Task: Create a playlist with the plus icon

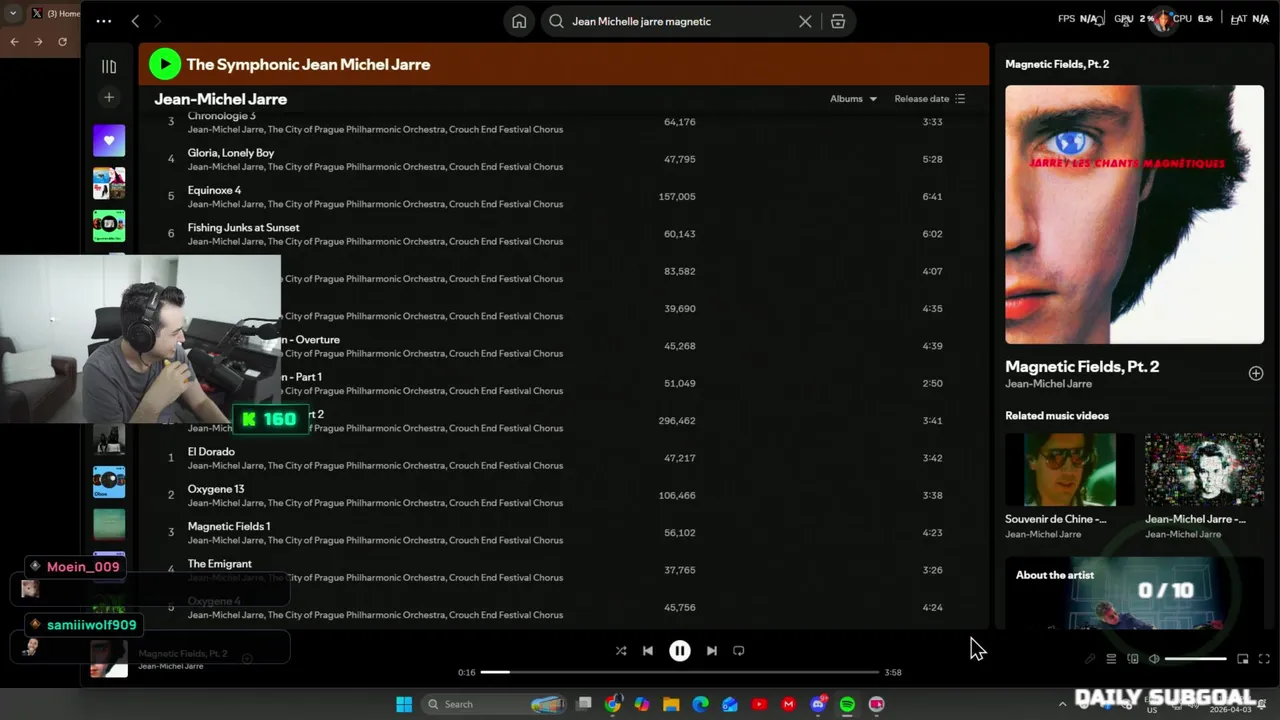Action: 109,97
